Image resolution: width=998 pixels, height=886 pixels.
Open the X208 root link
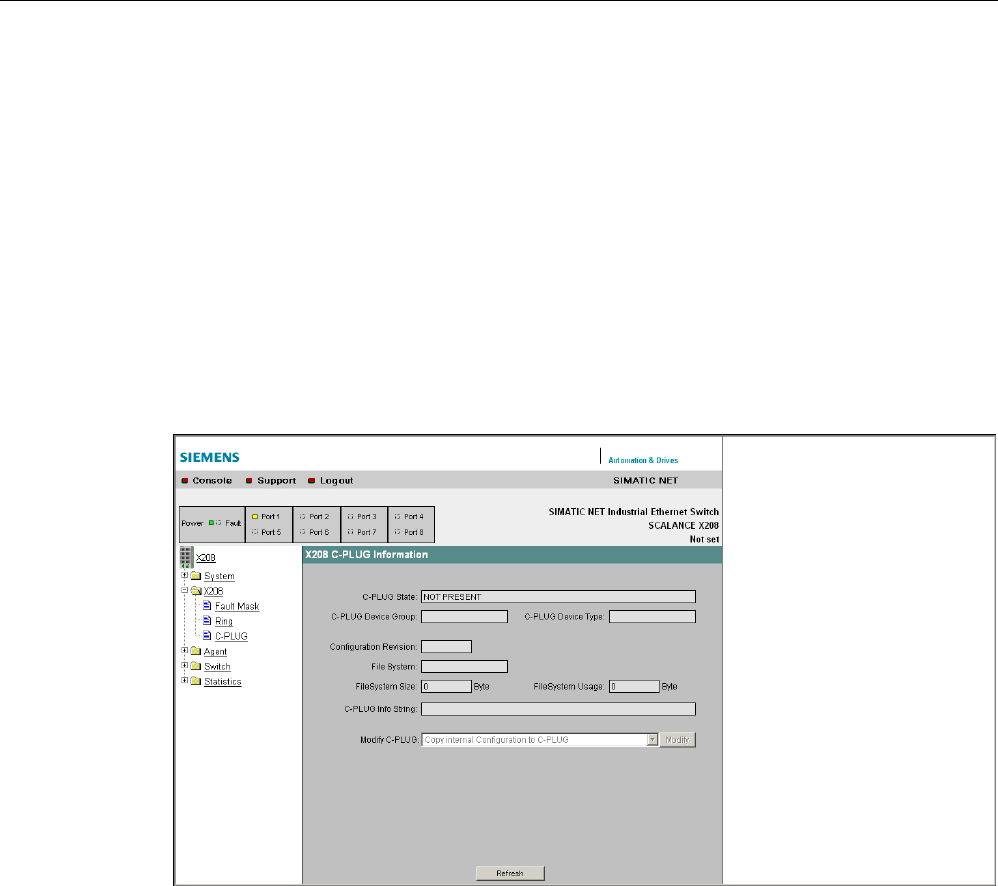tap(206, 558)
